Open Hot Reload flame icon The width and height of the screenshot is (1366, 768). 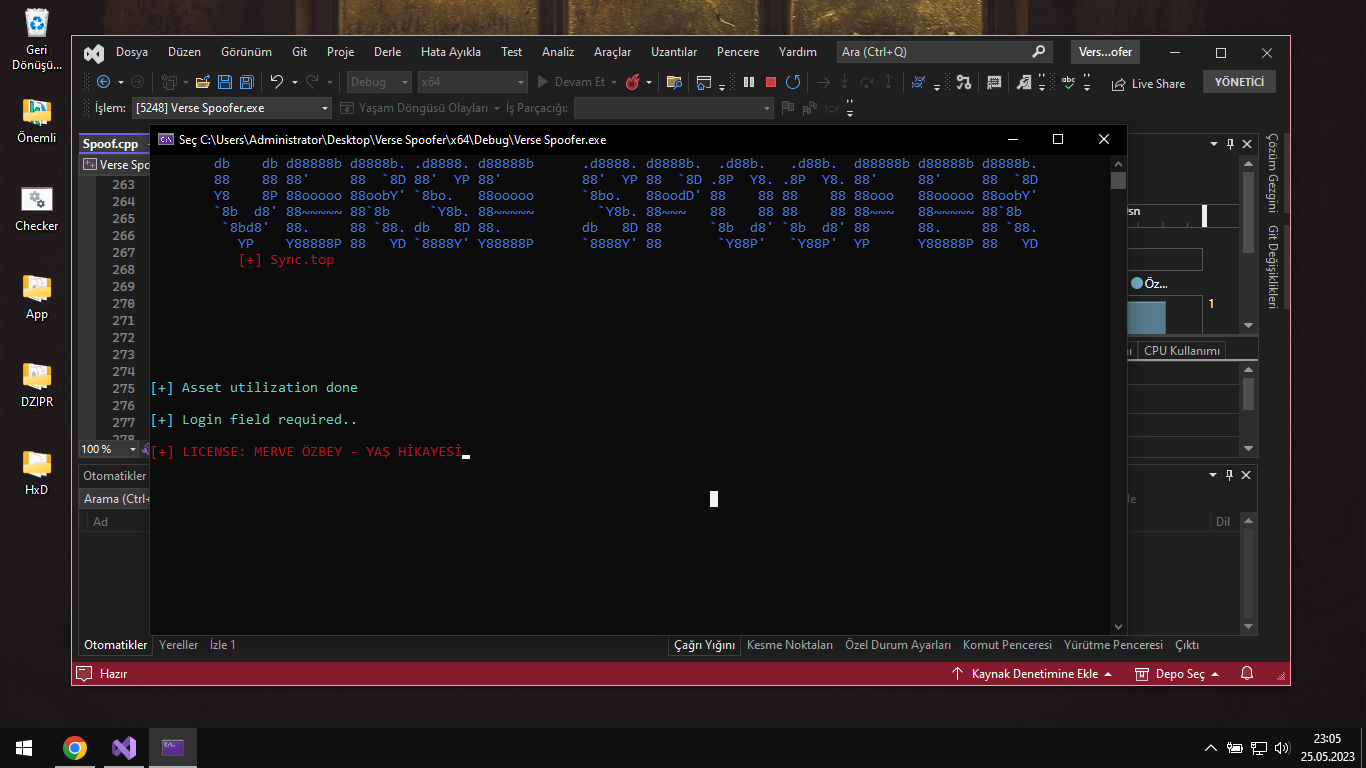(633, 82)
